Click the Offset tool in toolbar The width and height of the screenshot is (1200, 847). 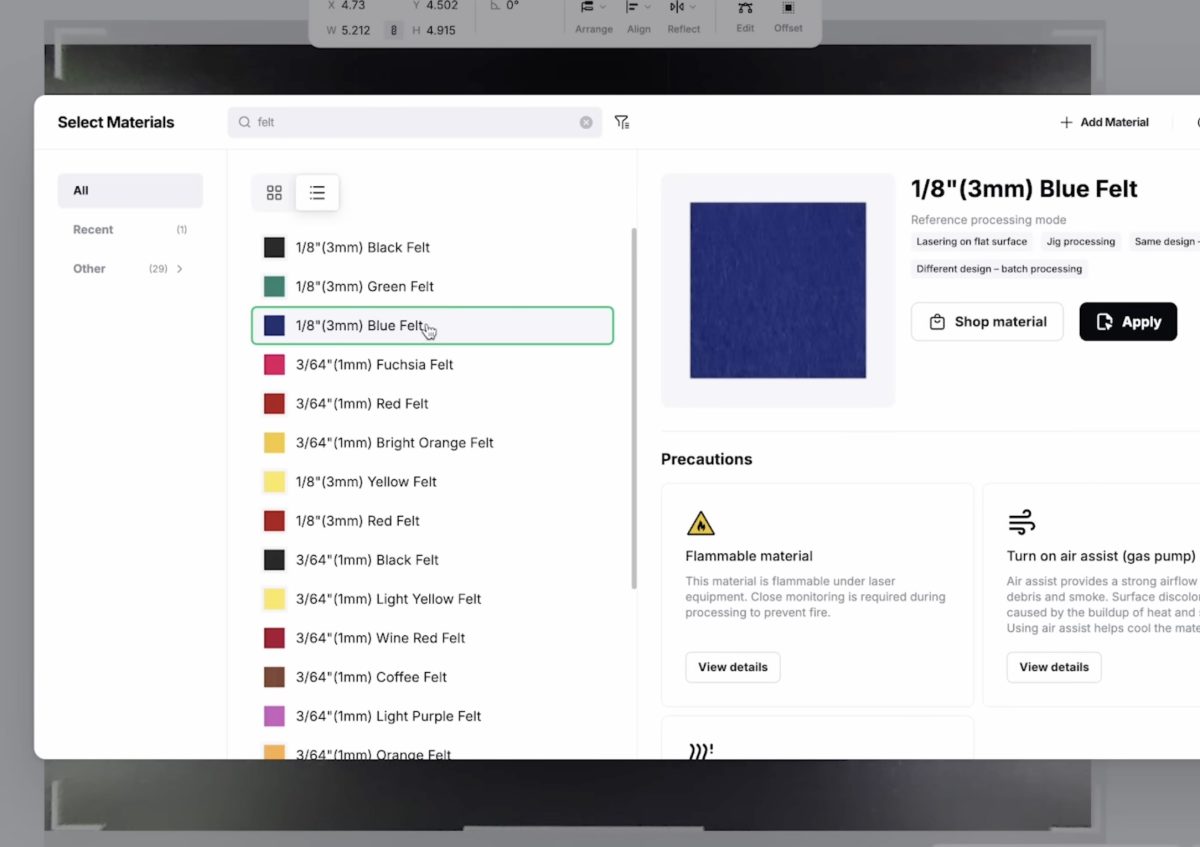click(788, 17)
